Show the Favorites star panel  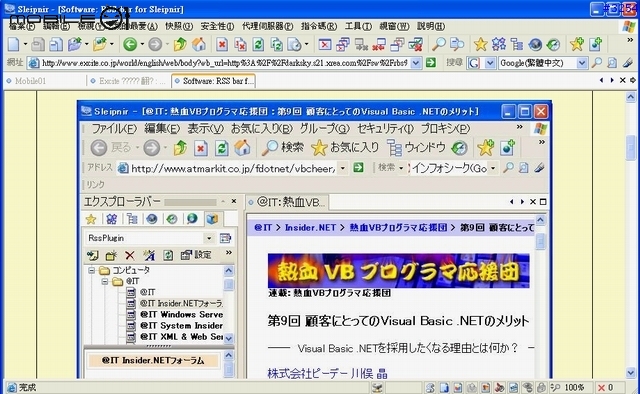(481, 44)
